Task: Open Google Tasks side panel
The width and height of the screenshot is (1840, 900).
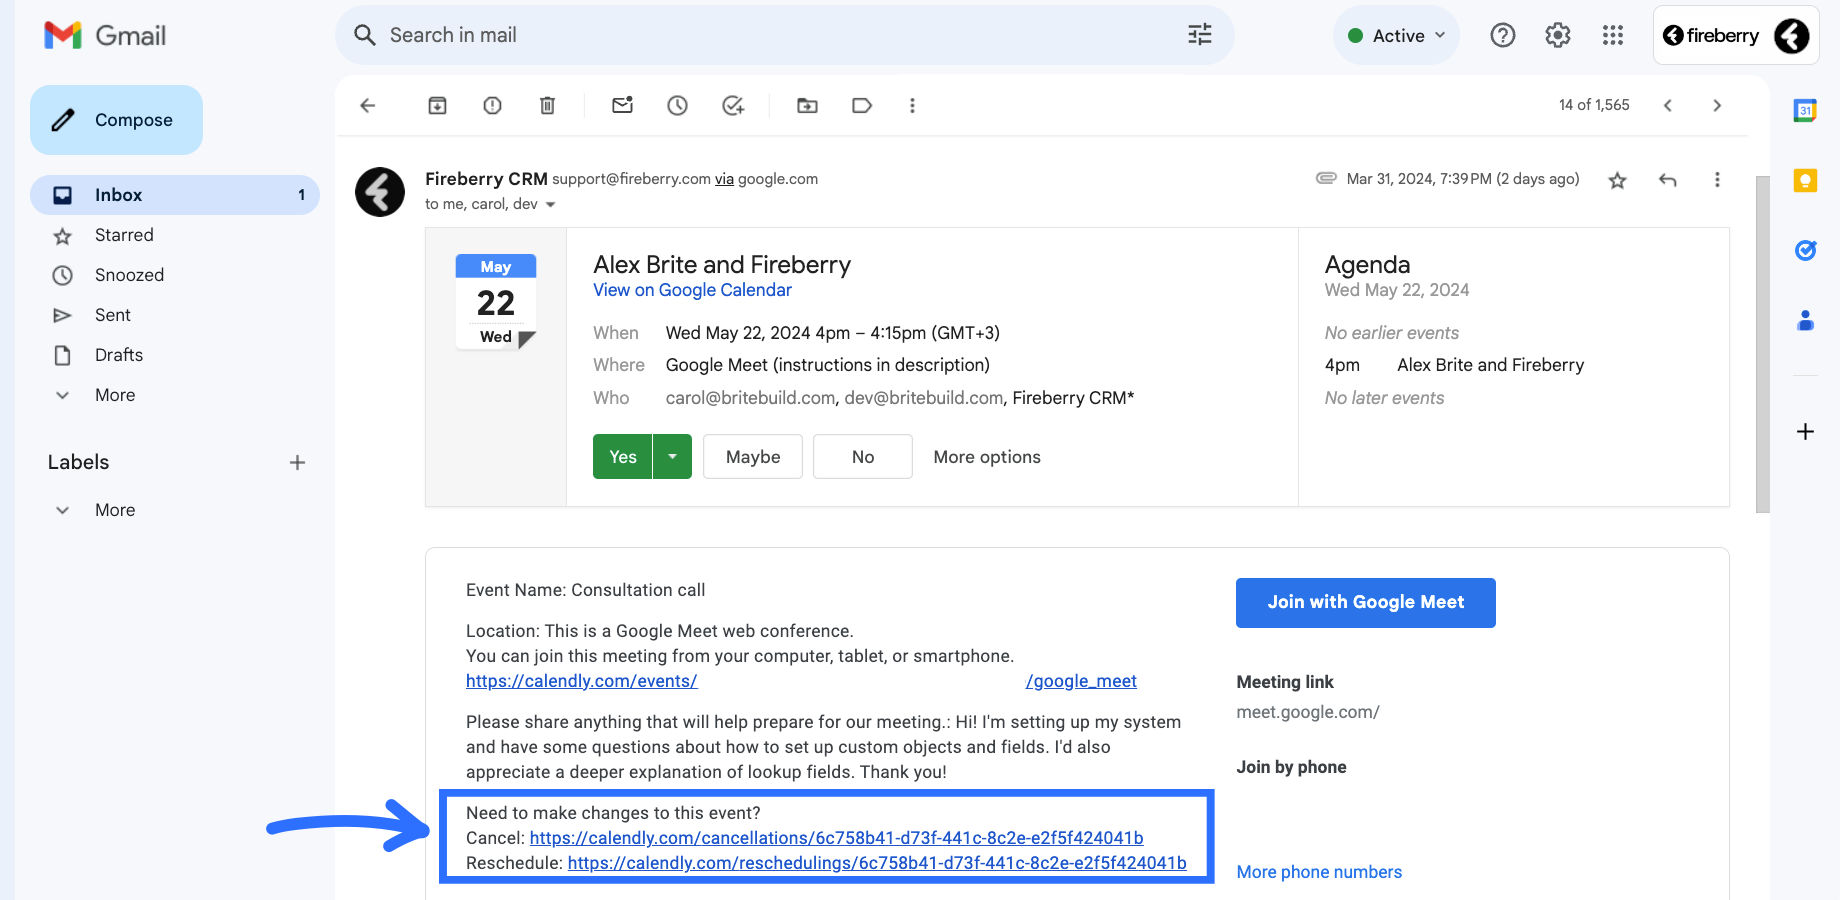Action: [1805, 250]
